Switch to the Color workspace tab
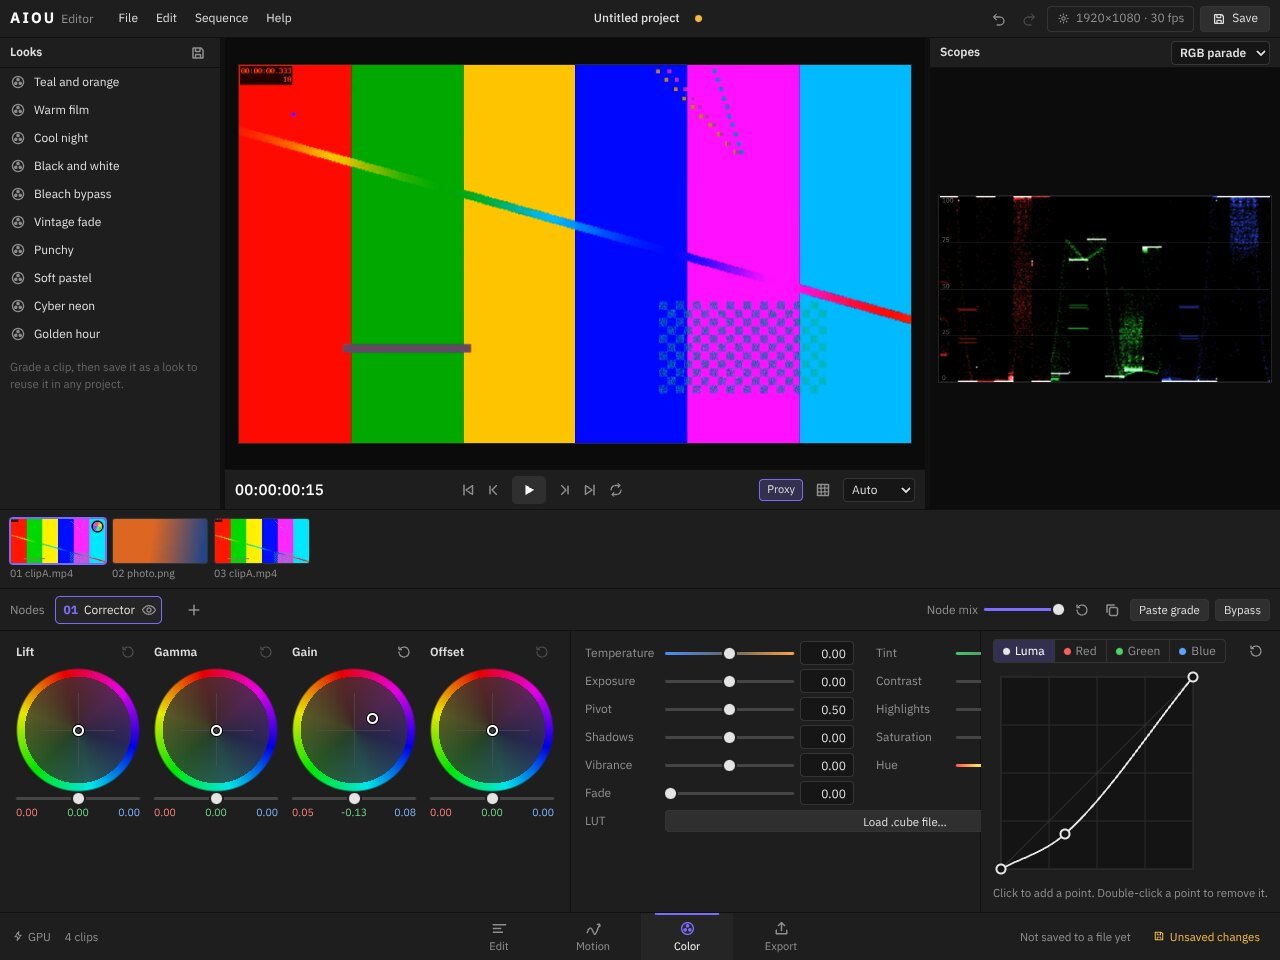The image size is (1280, 960). [x=687, y=937]
